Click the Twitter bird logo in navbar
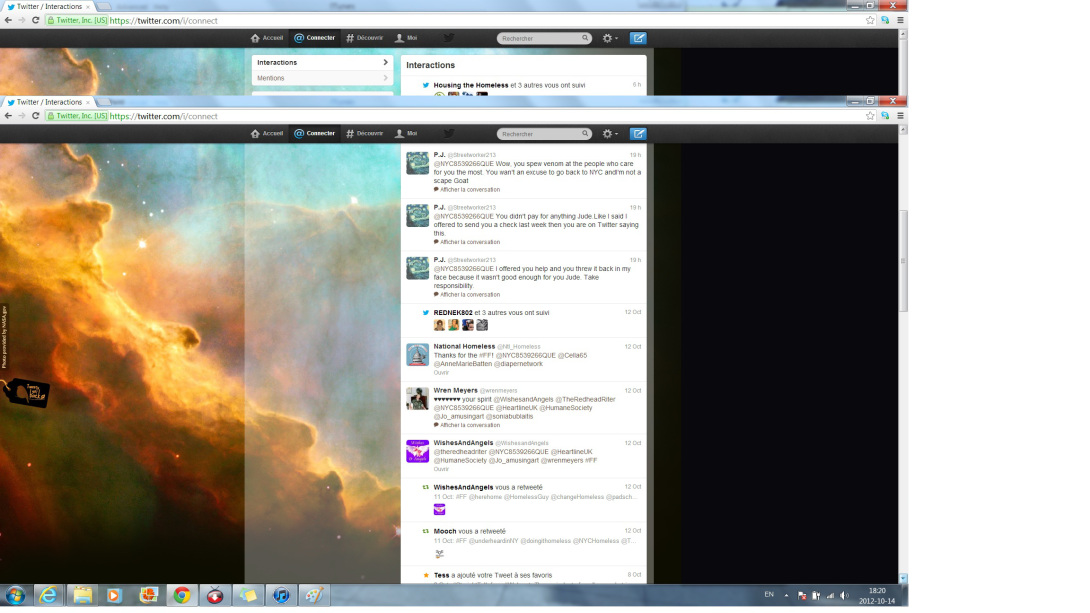 449,133
